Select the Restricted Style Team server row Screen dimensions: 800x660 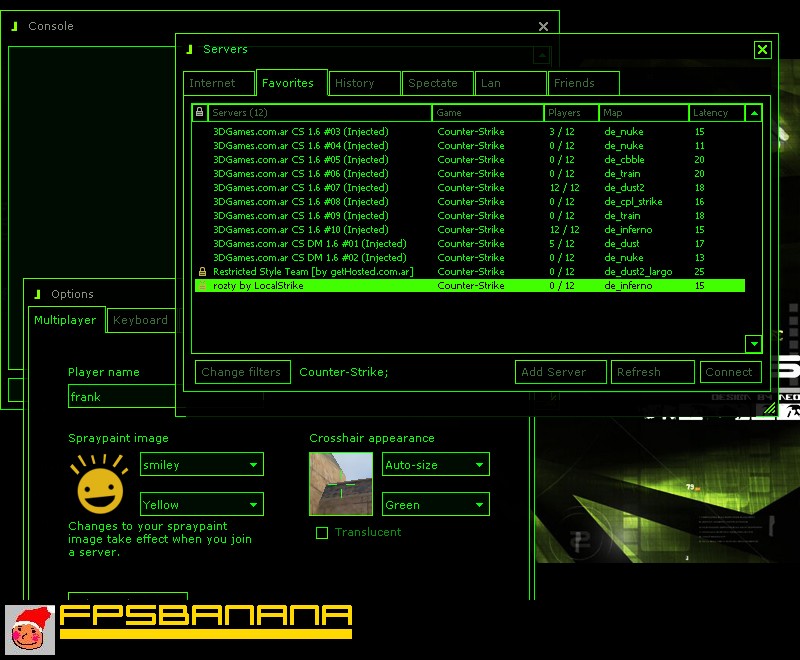click(x=470, y=272)
